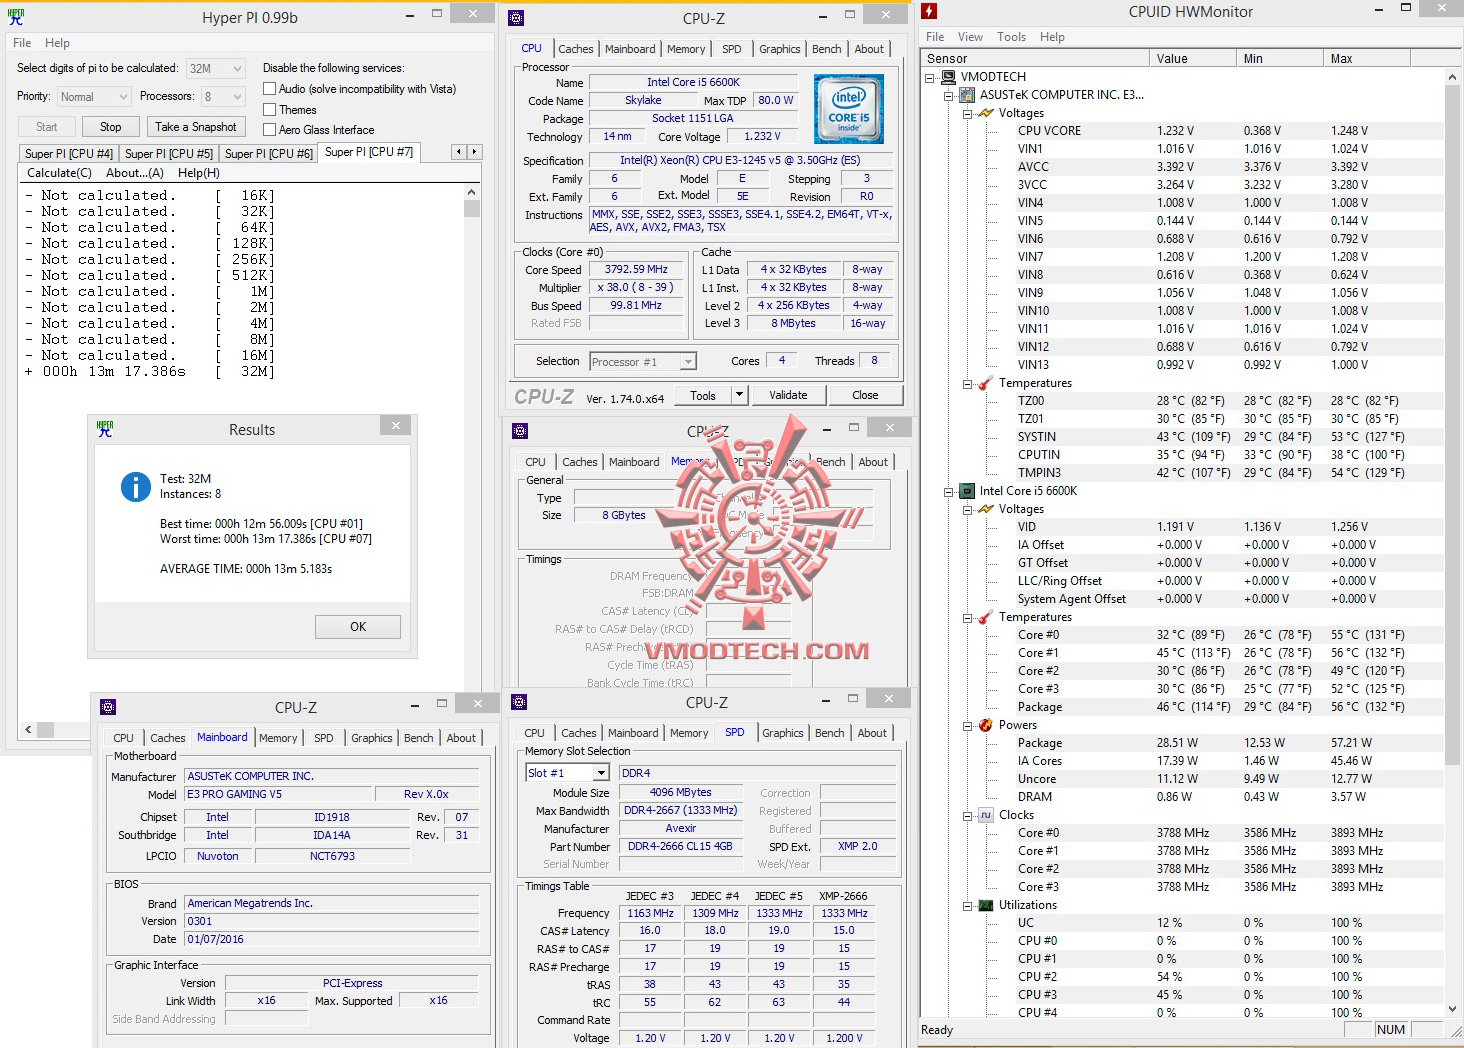Viewport: 1464px width, 1048px height.
Task: Click the thermometer icon beside ASUSTeK Temperatures
Action: point(986,383)
